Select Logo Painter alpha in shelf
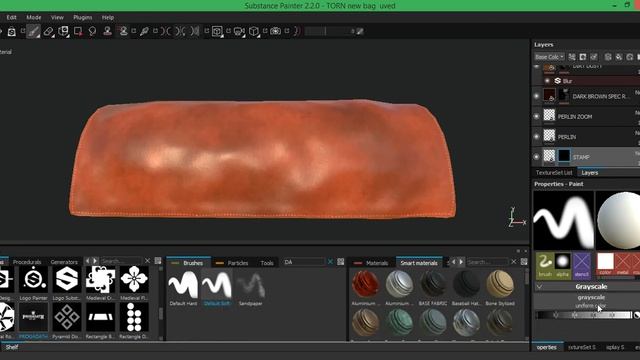Viewport: 640px width, 360px height. pos(33,283)
